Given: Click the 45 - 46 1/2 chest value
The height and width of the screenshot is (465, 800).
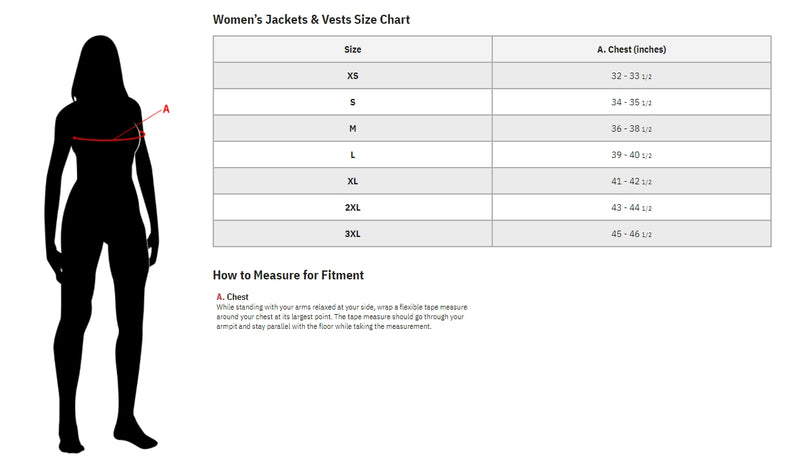Looking at the screenshot, I should click(x=631, y=233).
